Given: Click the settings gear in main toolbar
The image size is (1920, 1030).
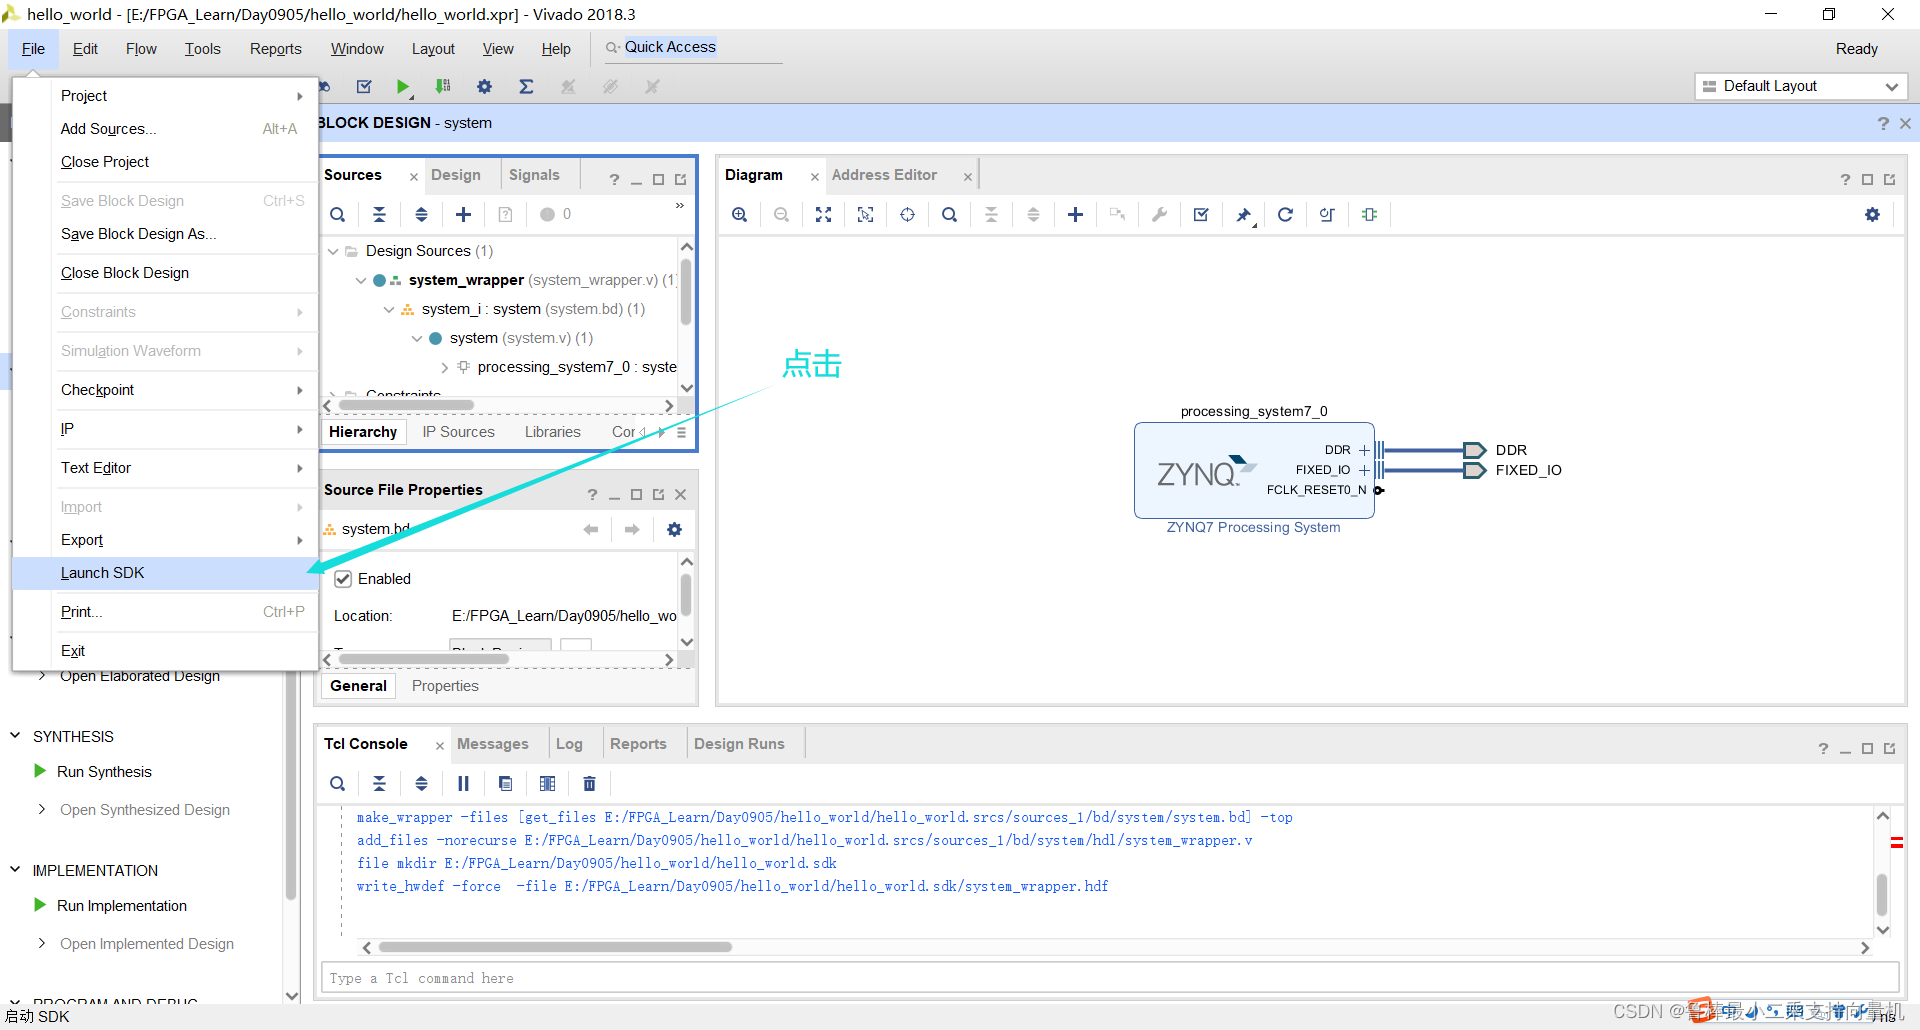Looking at the screenshot, I should [484, 87].
